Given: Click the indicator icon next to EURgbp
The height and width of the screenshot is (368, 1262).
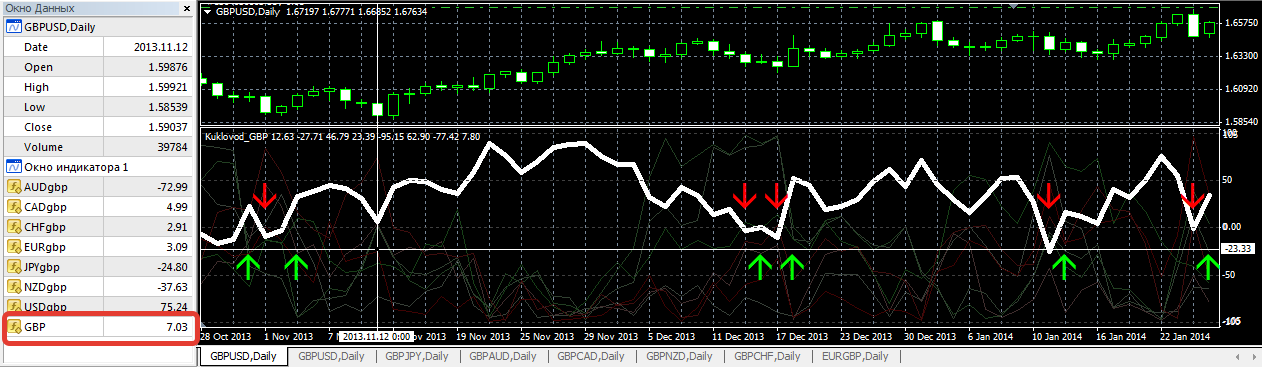Looking at the screenshot, I should tap(15, 246).
